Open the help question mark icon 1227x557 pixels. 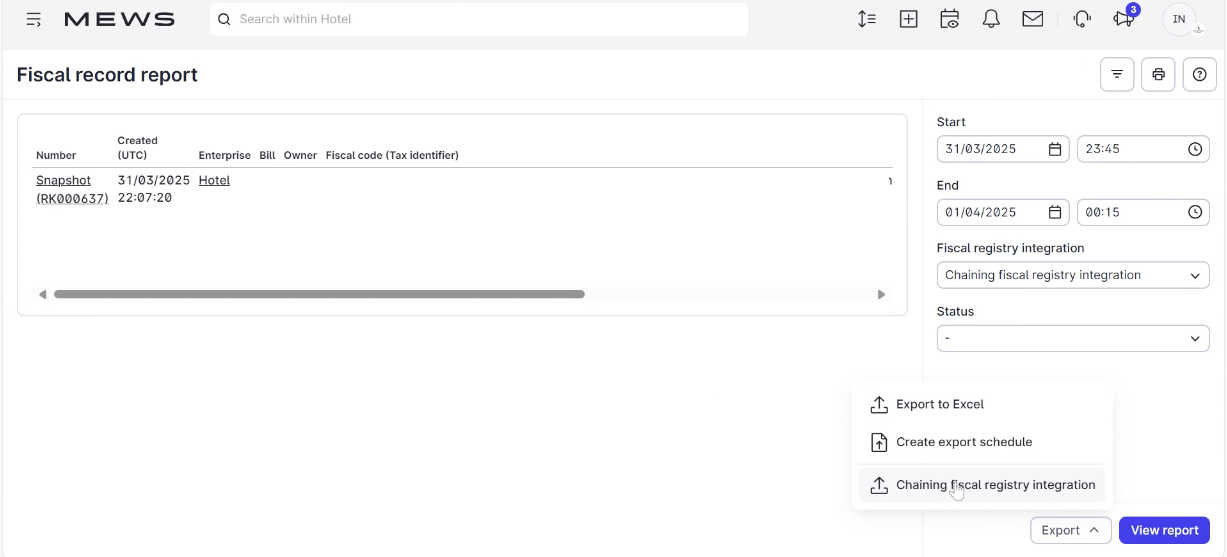coord(1200,75)
